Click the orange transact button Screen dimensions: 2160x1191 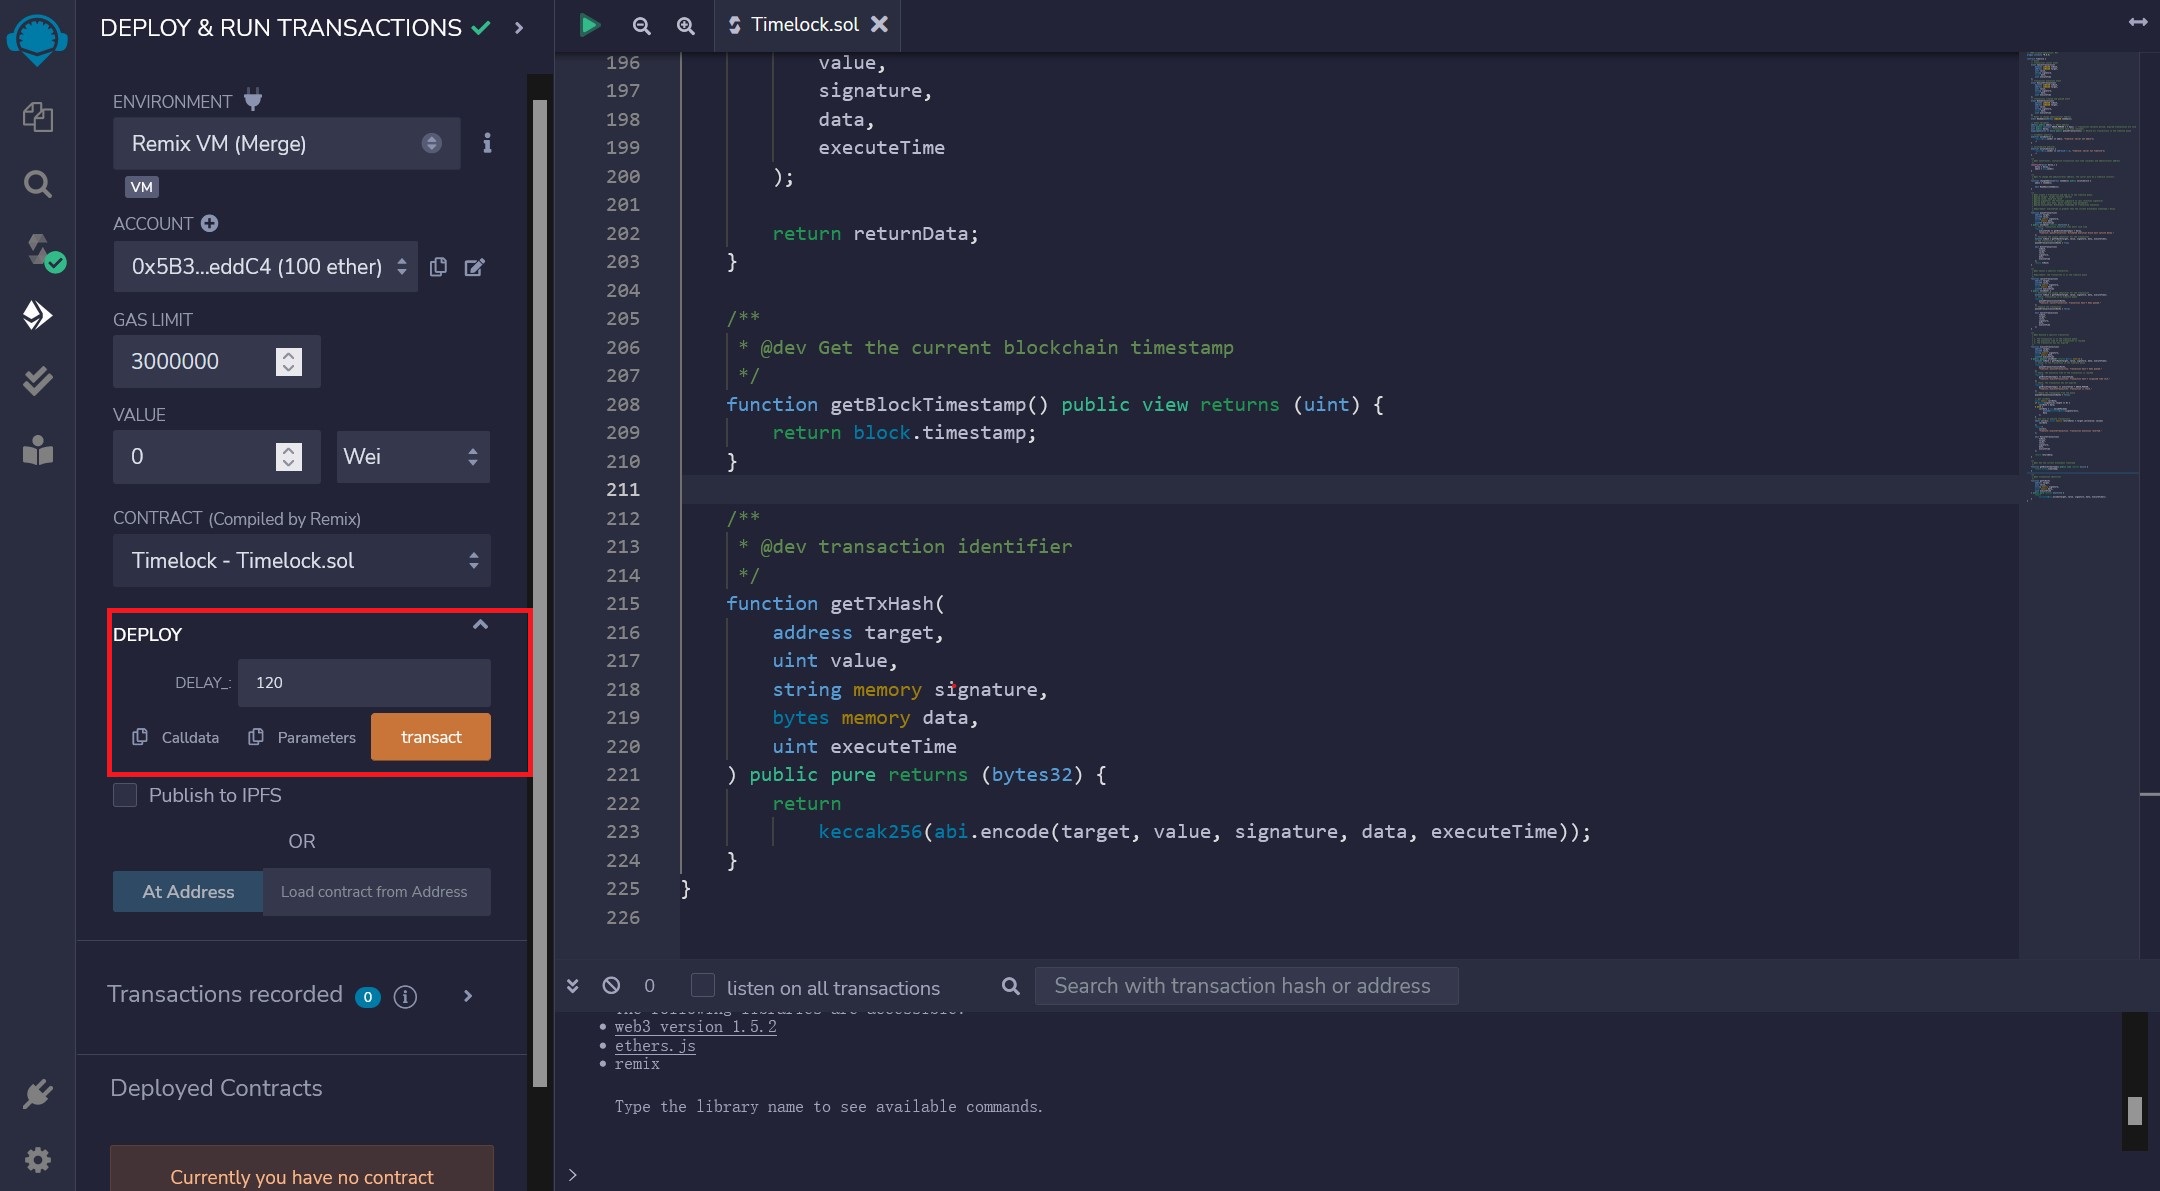point(431,737)
